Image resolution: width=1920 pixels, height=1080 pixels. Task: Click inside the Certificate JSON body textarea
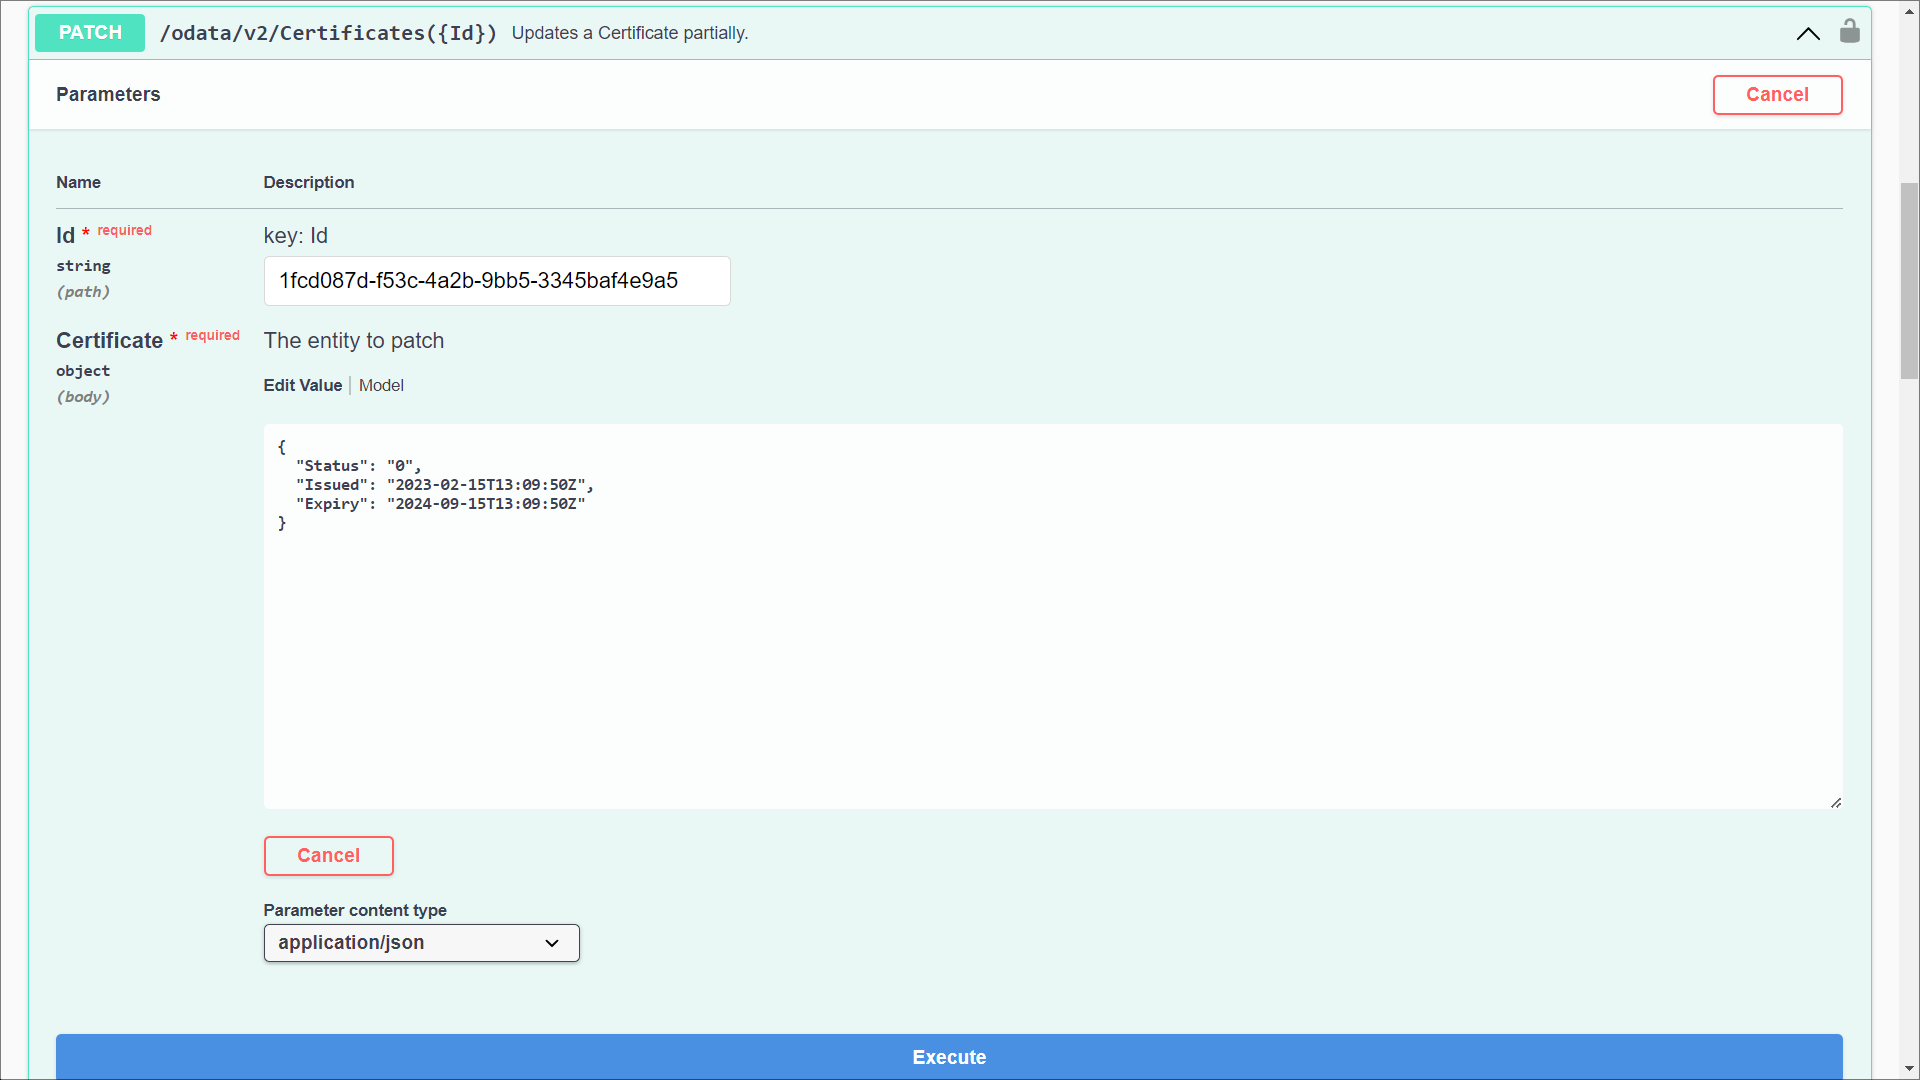click(x=1052, y=650)
